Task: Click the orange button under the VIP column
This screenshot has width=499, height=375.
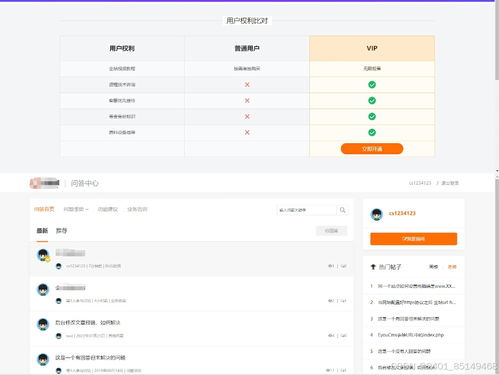Action: [372, 149]
